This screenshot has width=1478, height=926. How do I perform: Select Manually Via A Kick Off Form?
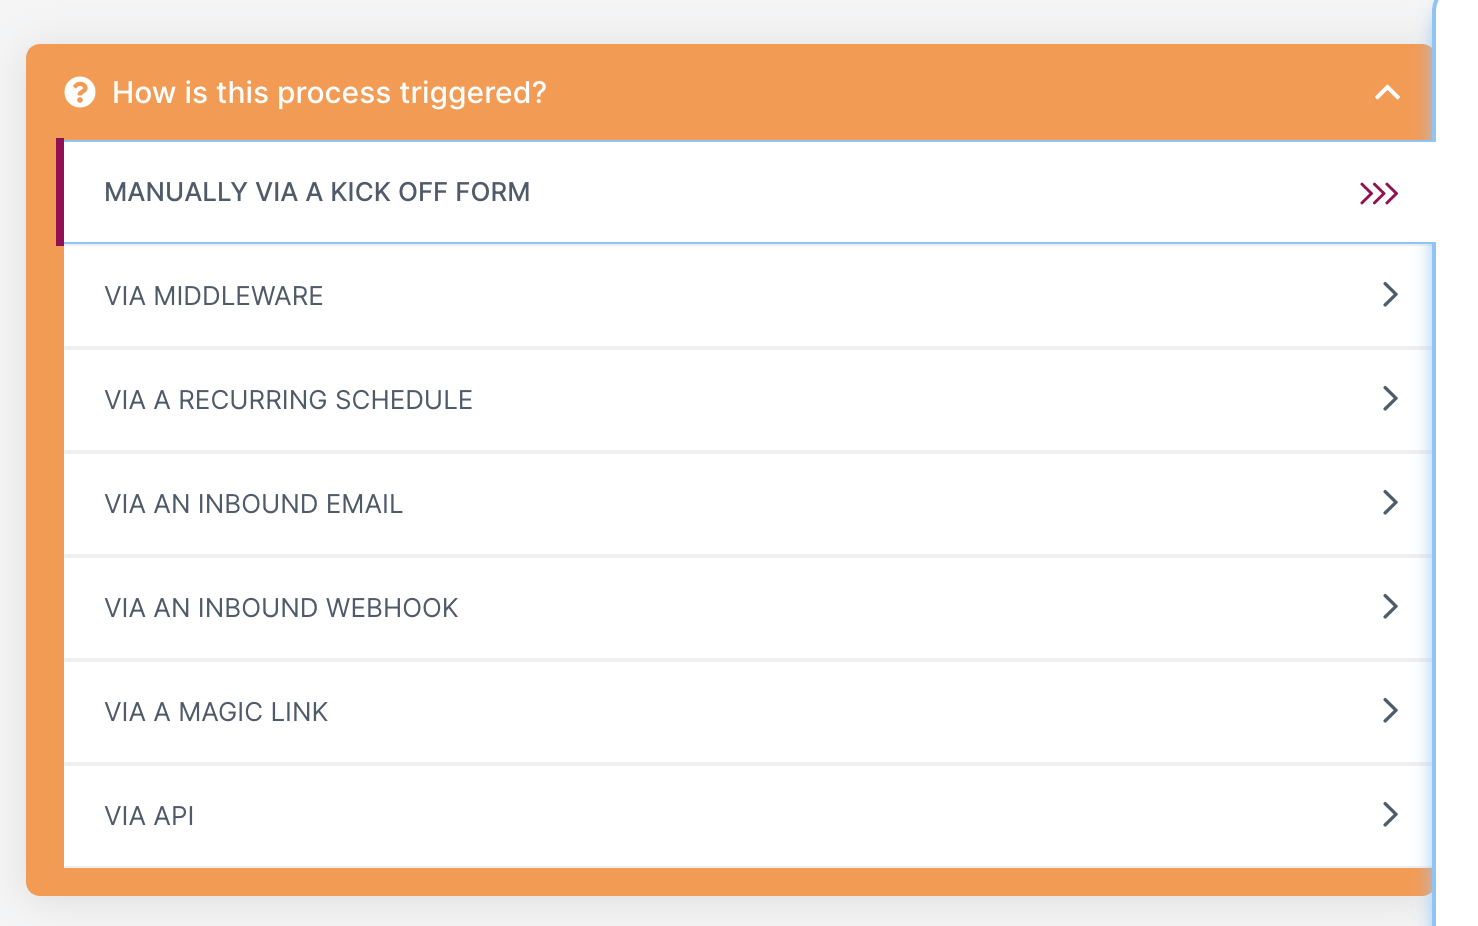[x=317, y=192]
